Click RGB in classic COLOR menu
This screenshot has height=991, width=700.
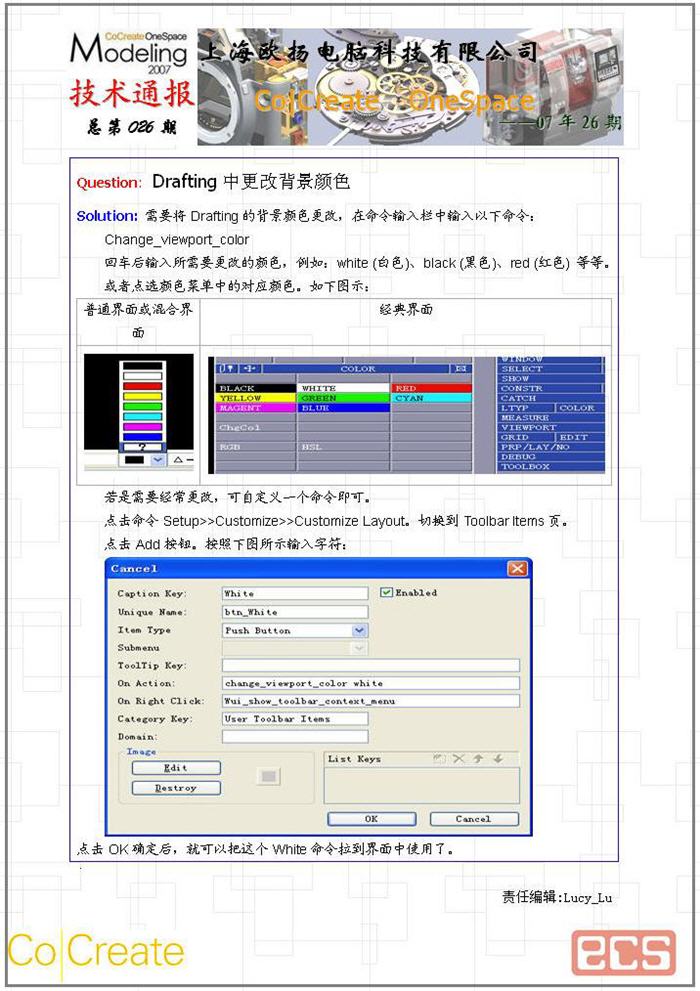256,447
